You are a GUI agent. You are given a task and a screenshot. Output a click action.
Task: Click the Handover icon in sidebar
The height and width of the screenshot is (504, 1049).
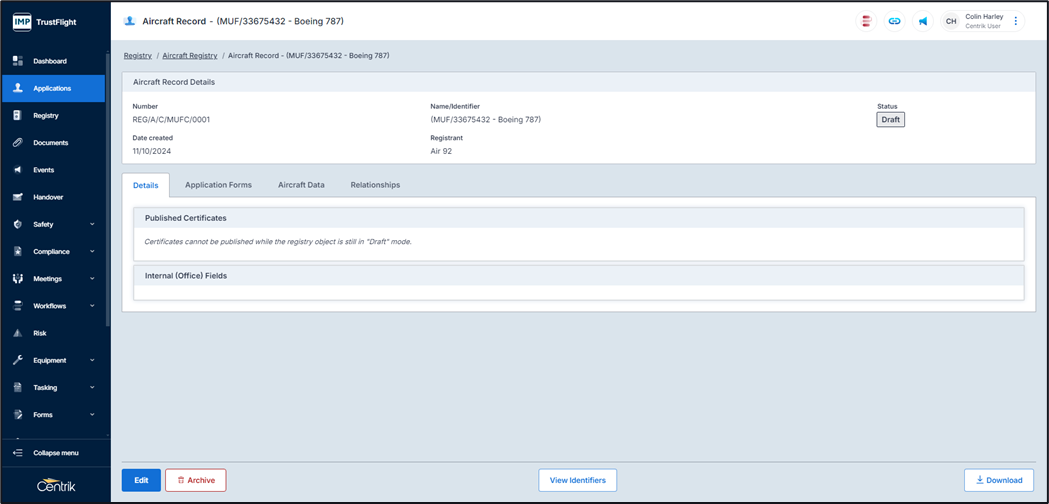point(18,197)
